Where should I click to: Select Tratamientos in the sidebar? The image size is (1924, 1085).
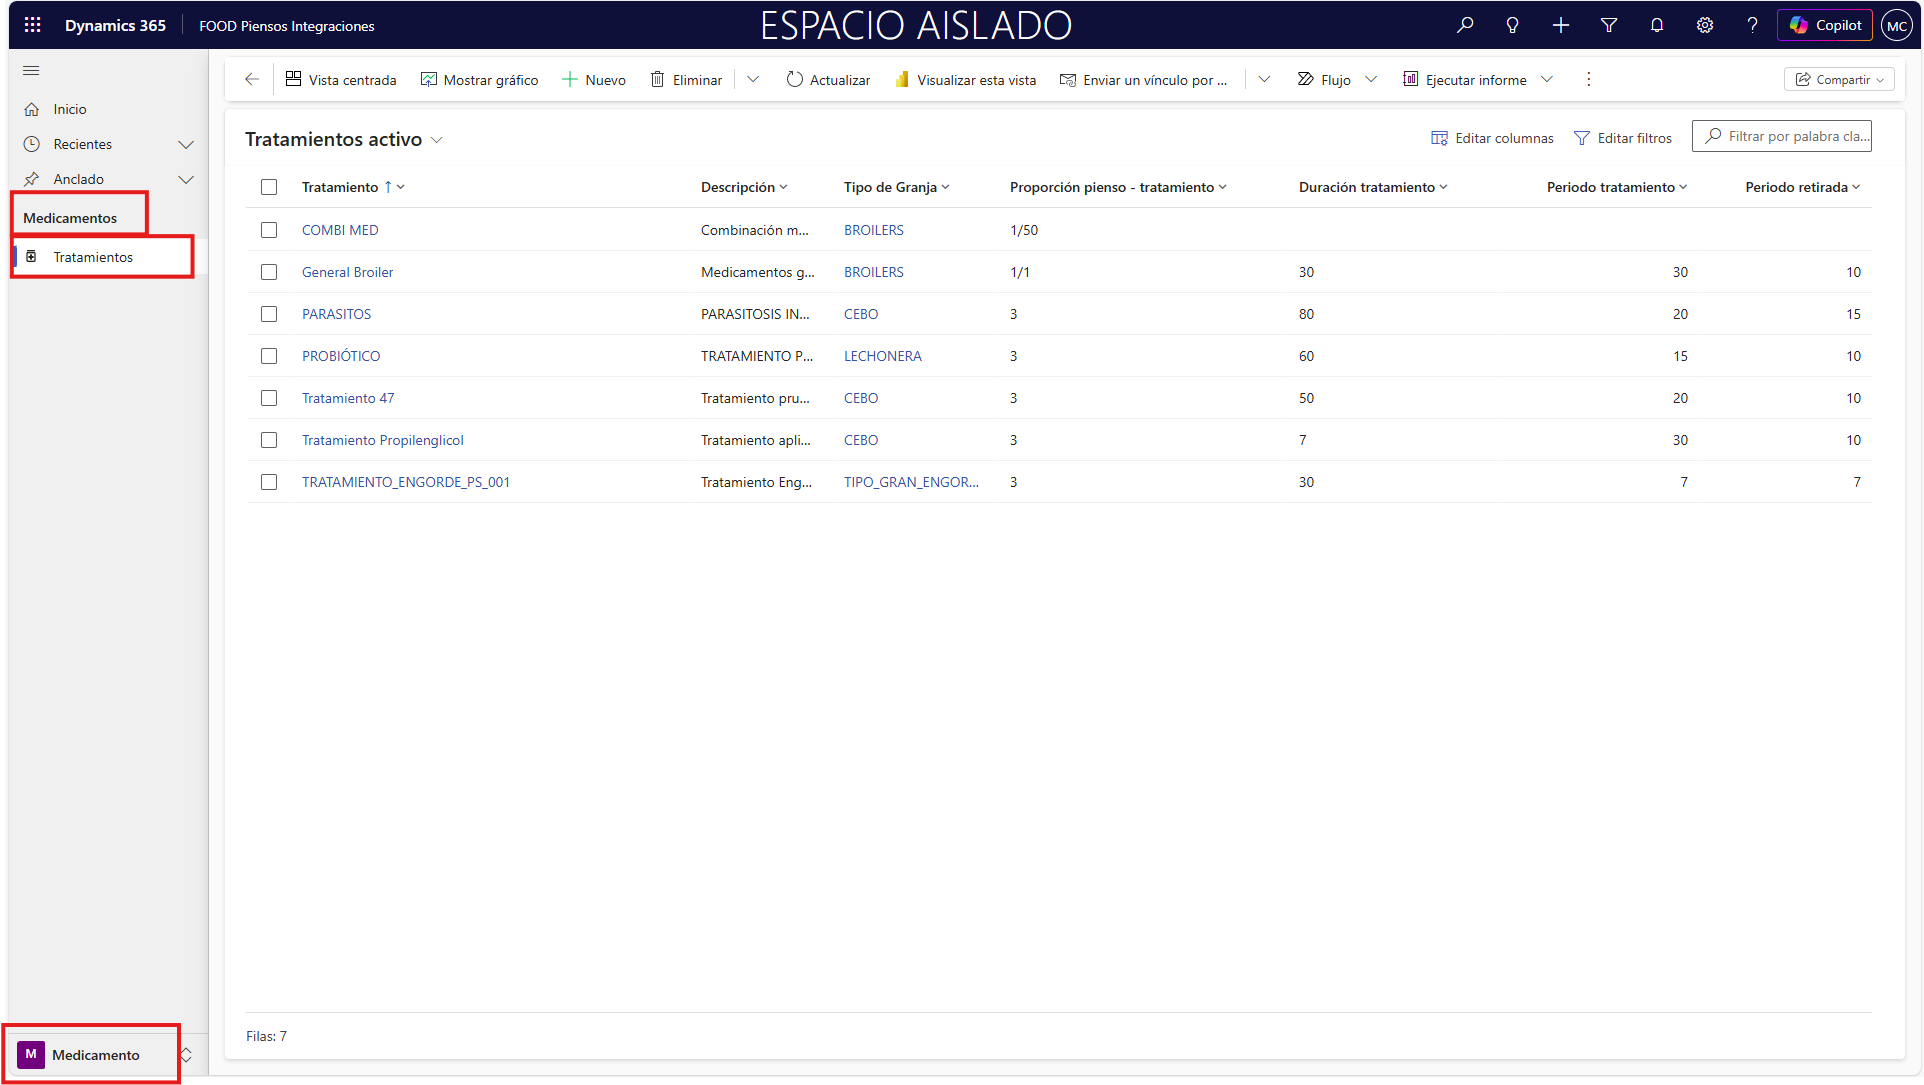[x=93, y=257]
